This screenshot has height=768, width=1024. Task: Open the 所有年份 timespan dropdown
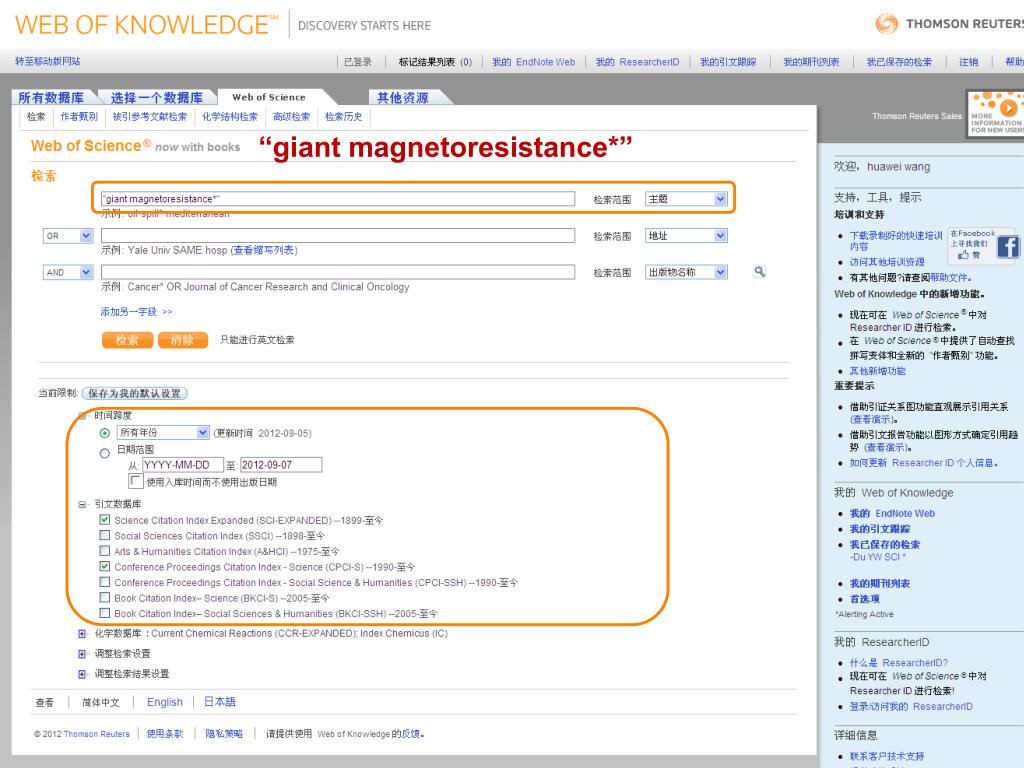(163, 432)
